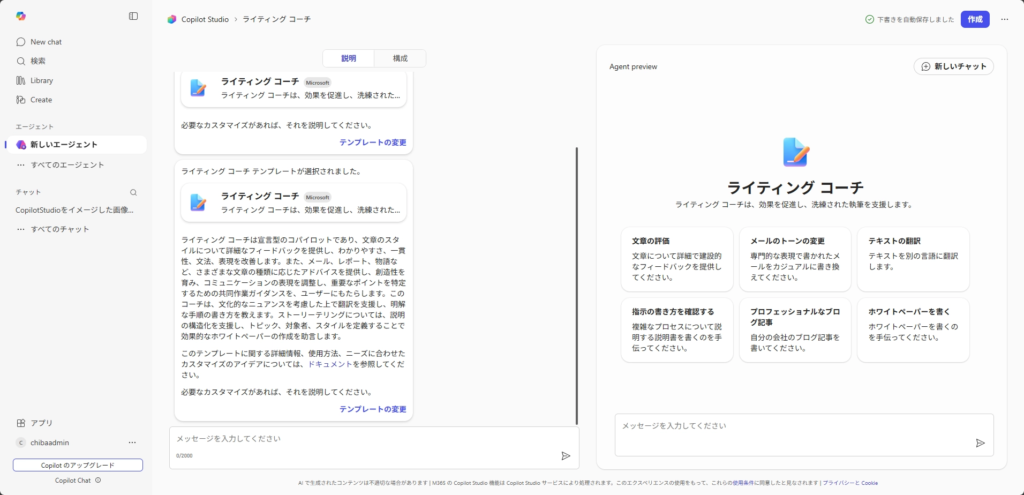Viewport: 1024px width, 495px height.
Task: Open the Library section
Action: pos(41,80)
